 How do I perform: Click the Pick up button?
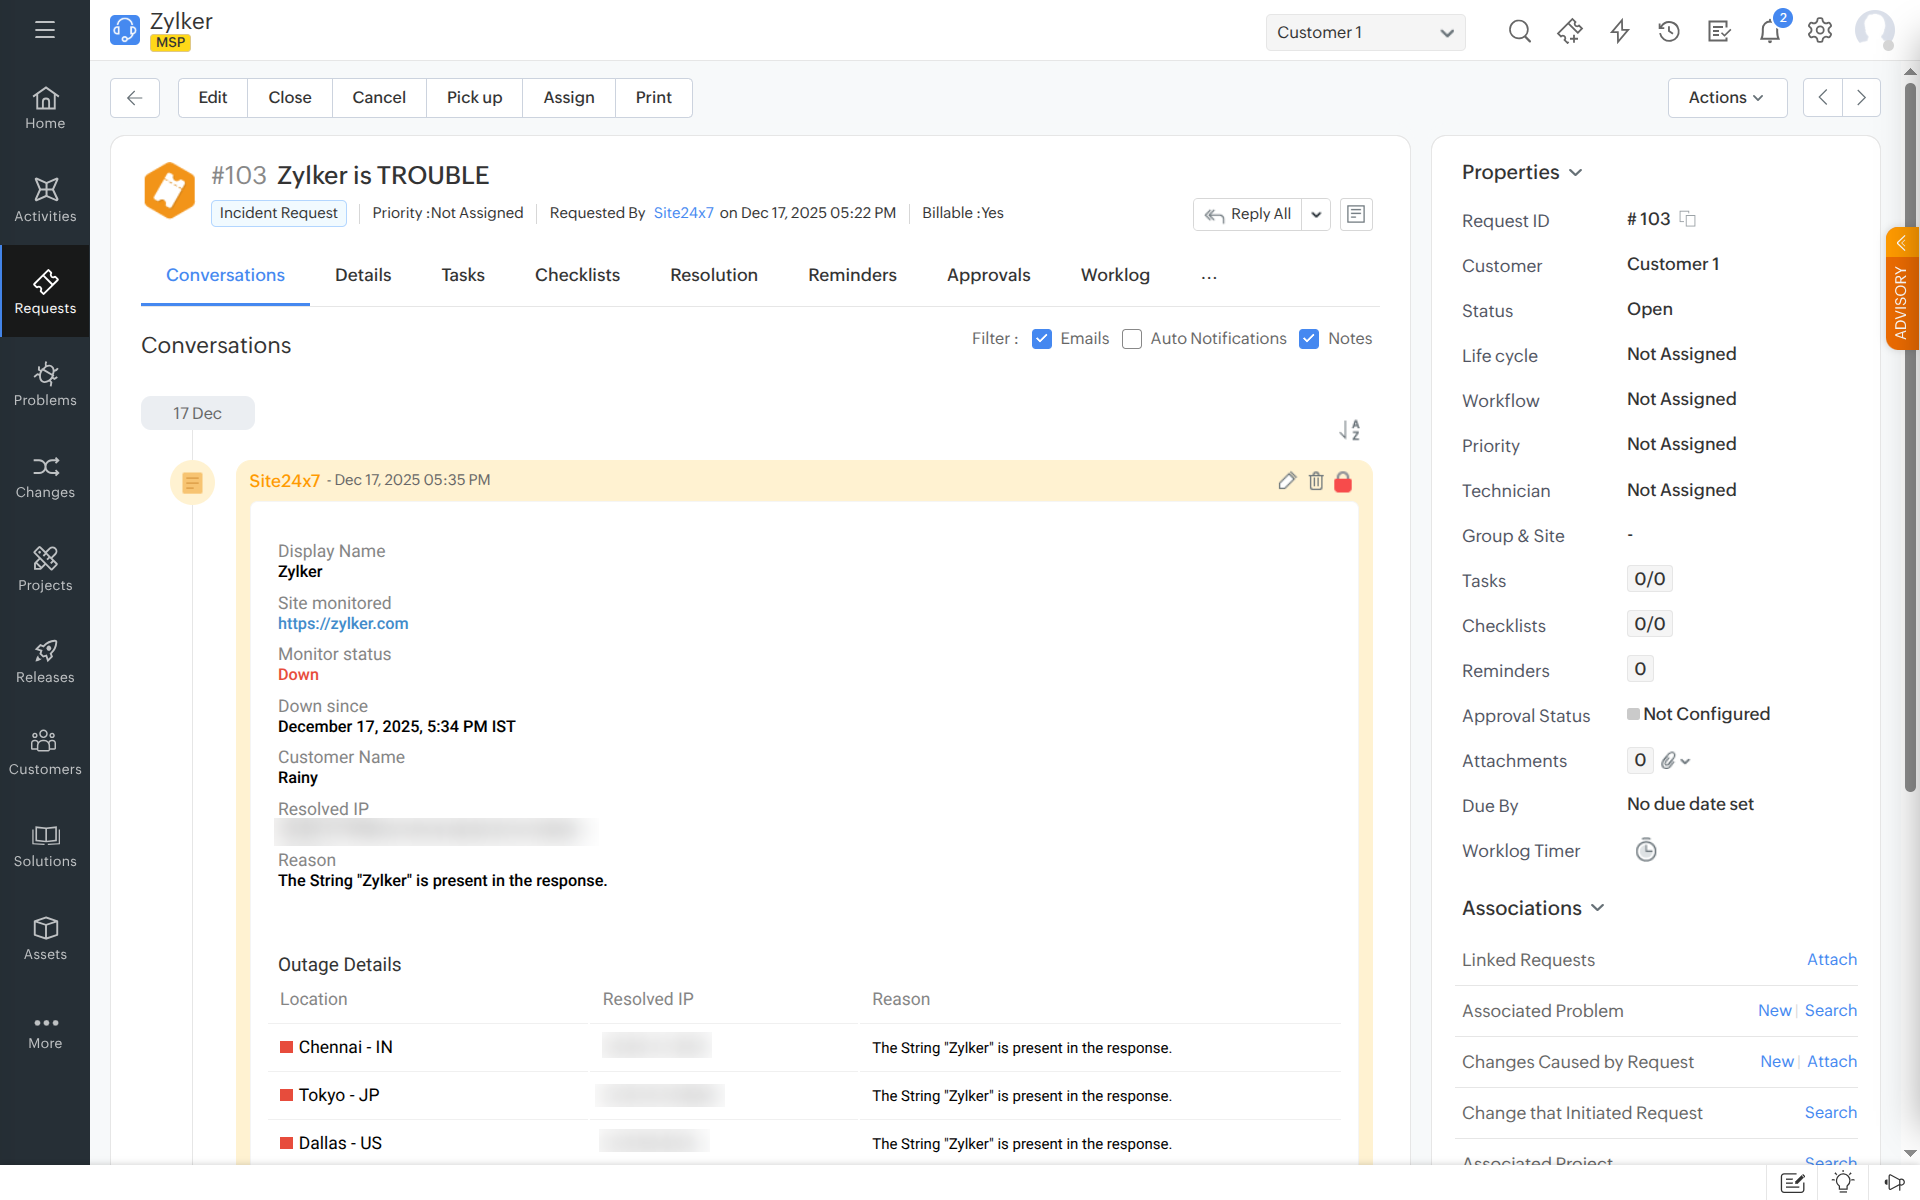click(x=474, y=98)
